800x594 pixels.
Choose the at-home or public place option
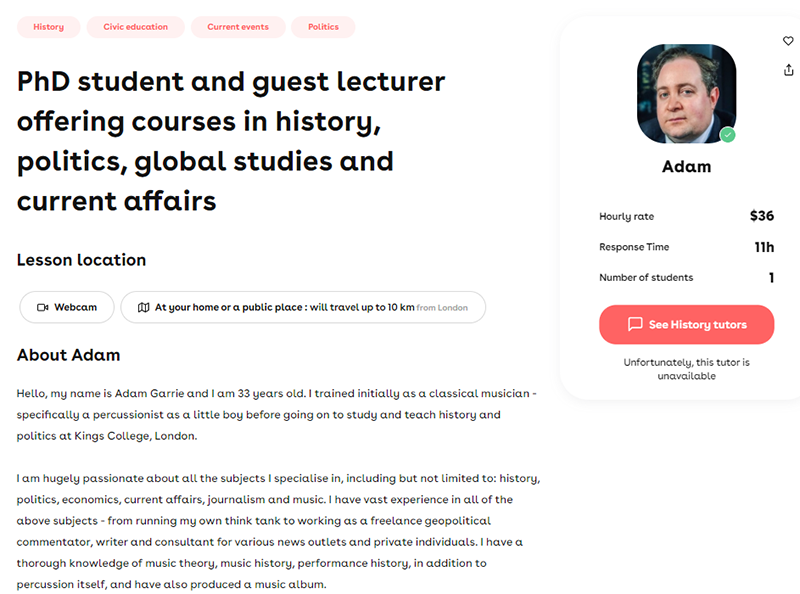pos(303,307)
